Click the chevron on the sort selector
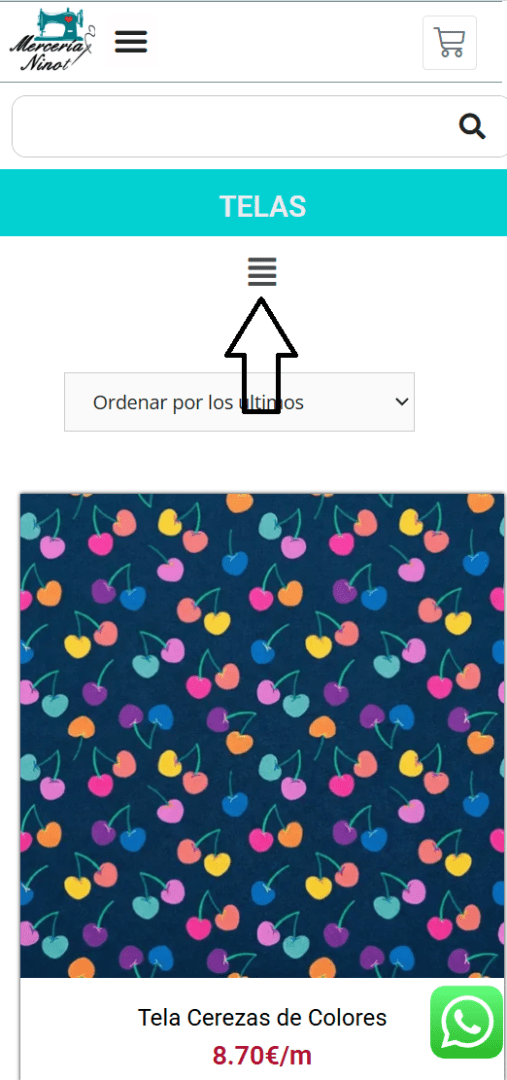 (402, 402)
